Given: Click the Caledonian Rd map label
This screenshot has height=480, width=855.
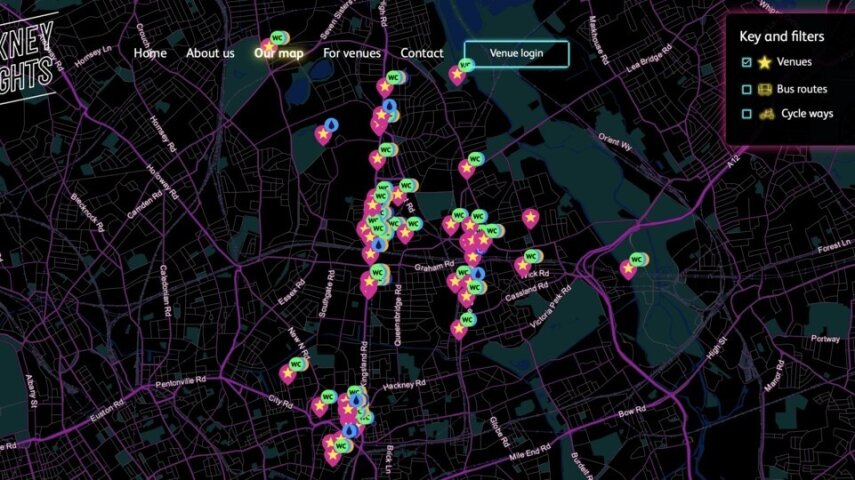Looking at the screenshot, I should 165,292.
